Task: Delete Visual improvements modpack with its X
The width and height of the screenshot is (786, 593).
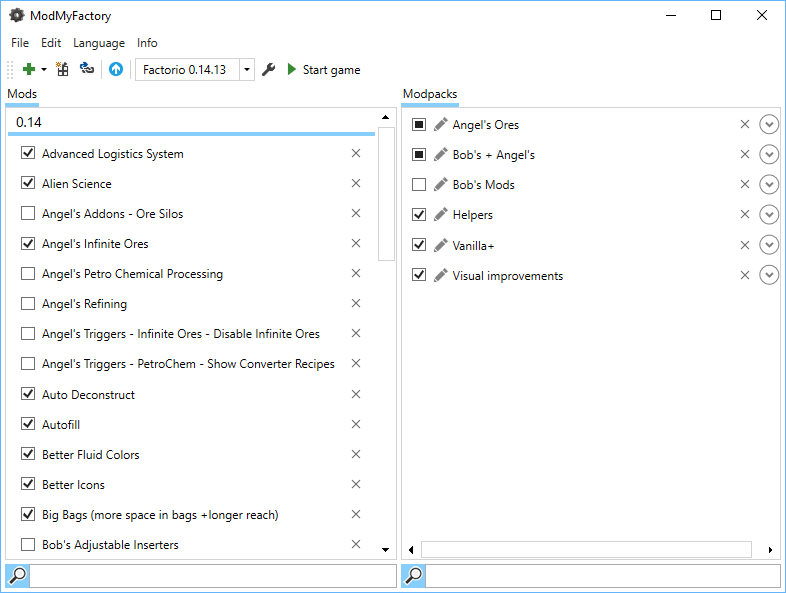Action: coord(745,275)
